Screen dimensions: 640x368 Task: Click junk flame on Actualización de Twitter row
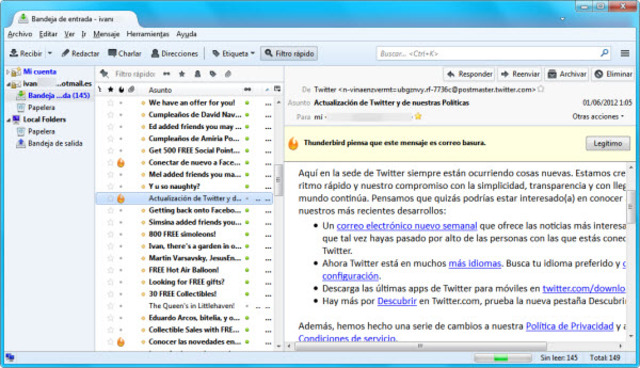pos(121,199)
